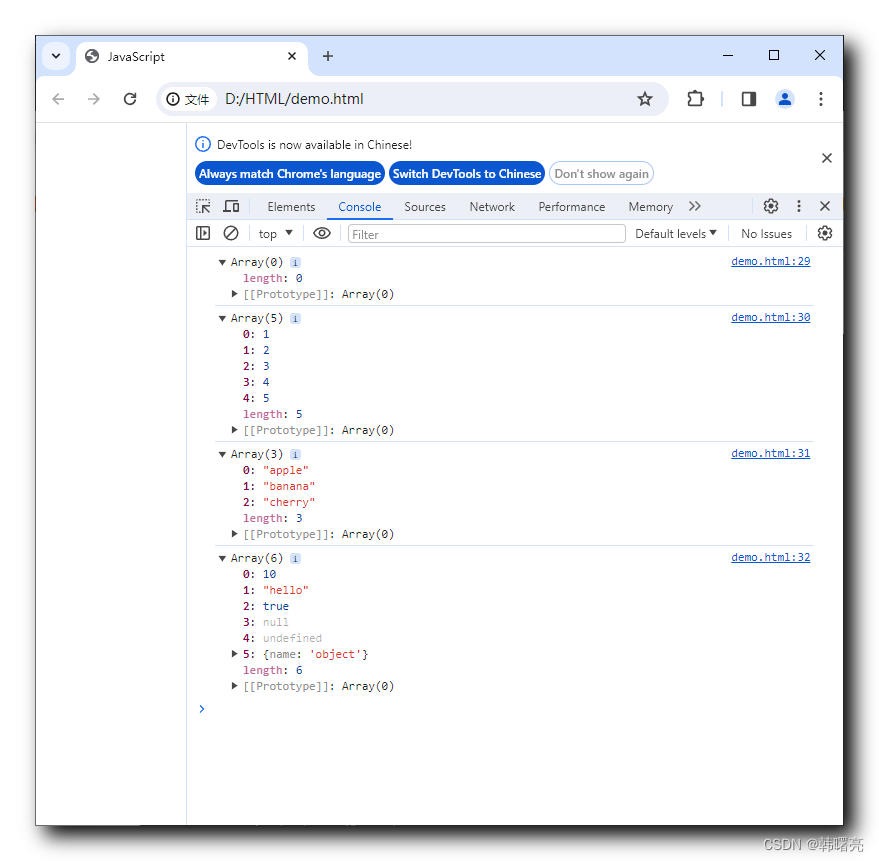Image resolution: width=879 pixels, height=861 pixels.
Task: Expand Prototype under Array(3)
Action: pos(234,534)
